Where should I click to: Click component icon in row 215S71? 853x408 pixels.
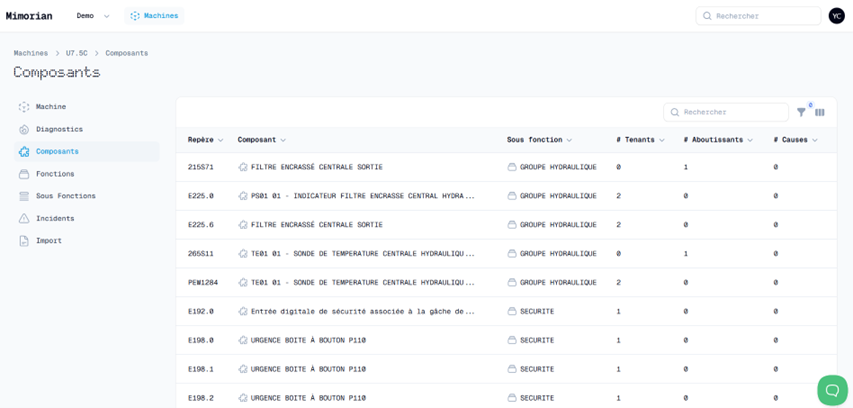click(243, 167)
